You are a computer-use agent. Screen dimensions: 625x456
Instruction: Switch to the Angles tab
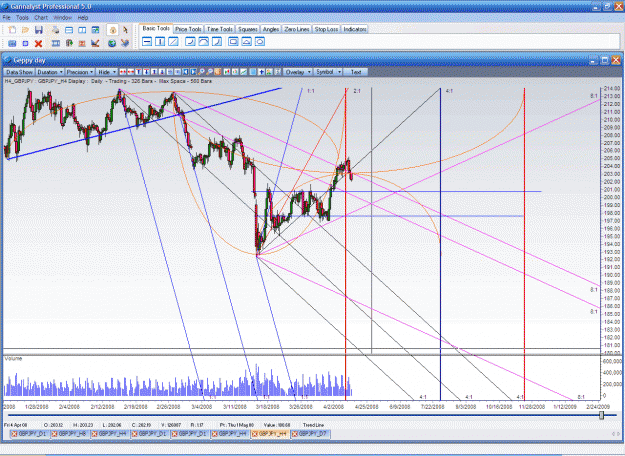pos(271,29)
